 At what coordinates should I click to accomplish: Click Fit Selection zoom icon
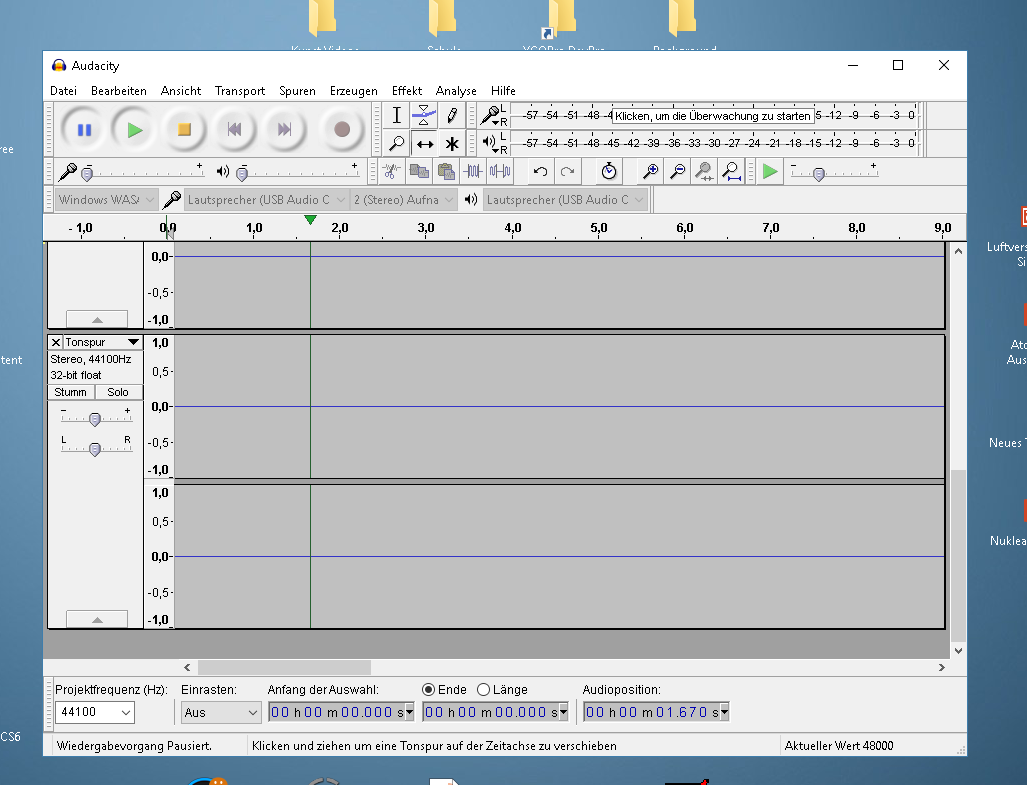(704, 172)
